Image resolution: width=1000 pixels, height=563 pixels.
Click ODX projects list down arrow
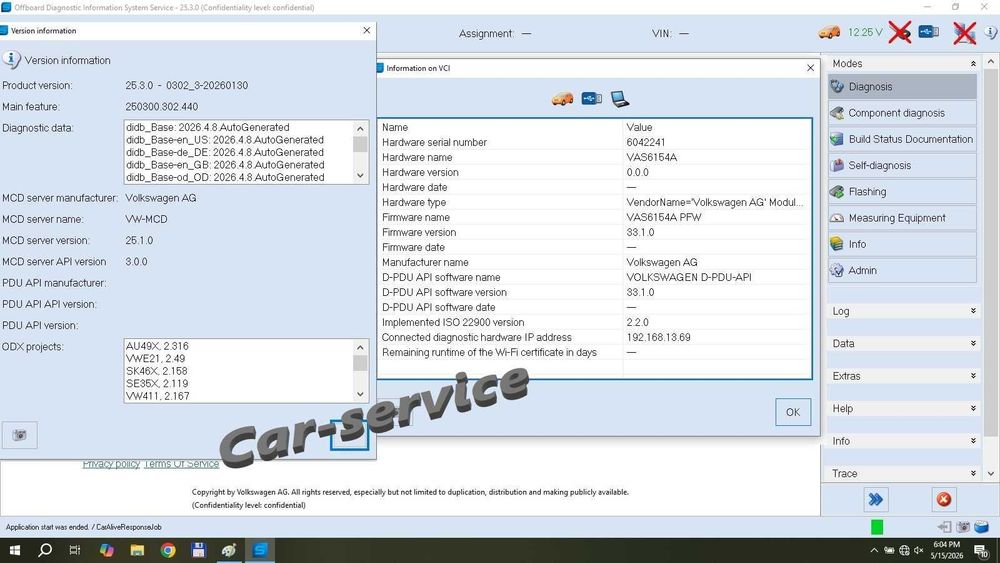click(360, 394)
